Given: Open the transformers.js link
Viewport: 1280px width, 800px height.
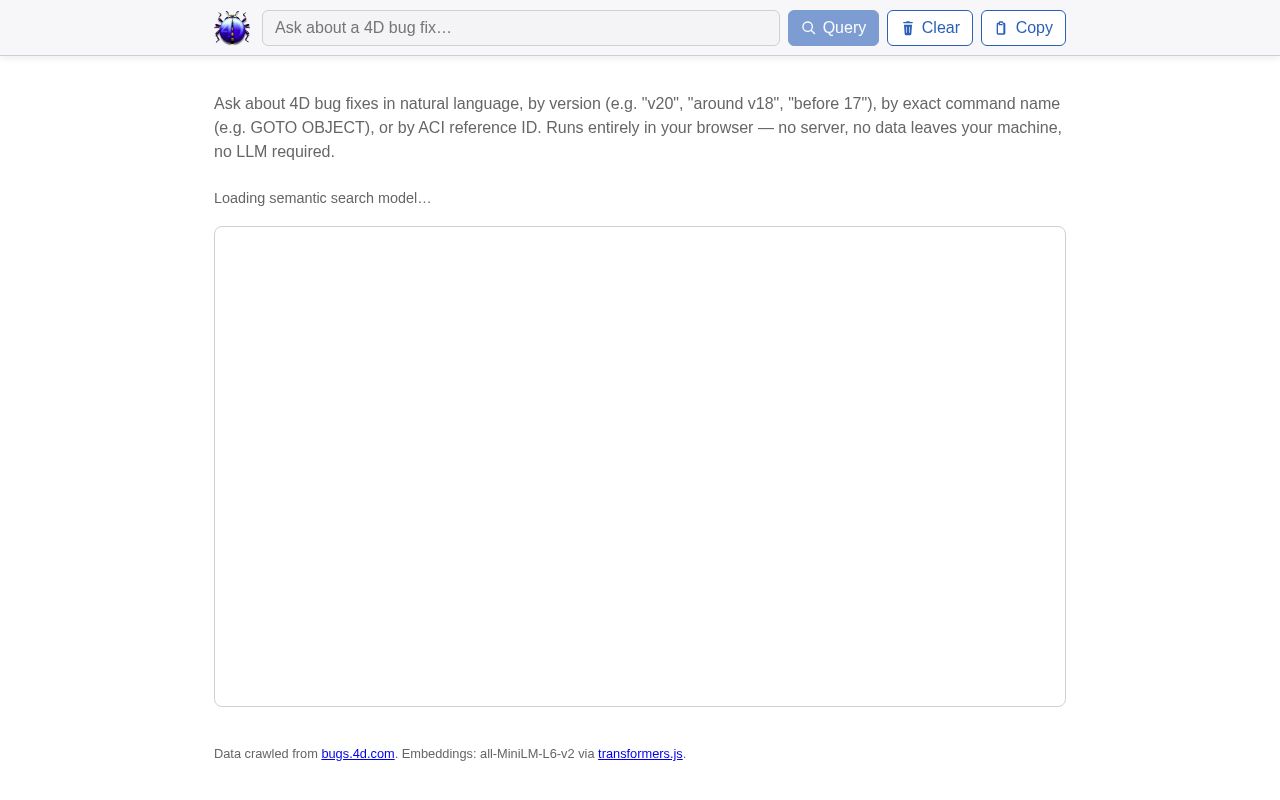Looking at the screenshot, I should click(x=640, y=754).
